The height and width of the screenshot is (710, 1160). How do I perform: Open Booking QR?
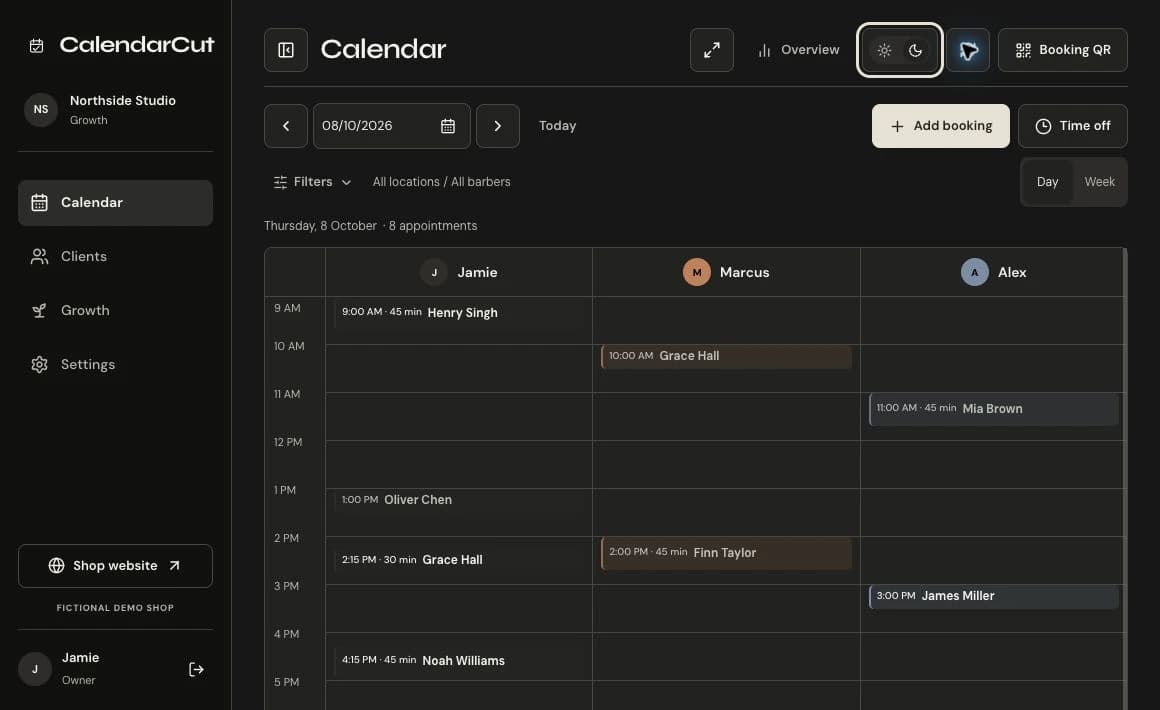click(x=1062, y=50)
